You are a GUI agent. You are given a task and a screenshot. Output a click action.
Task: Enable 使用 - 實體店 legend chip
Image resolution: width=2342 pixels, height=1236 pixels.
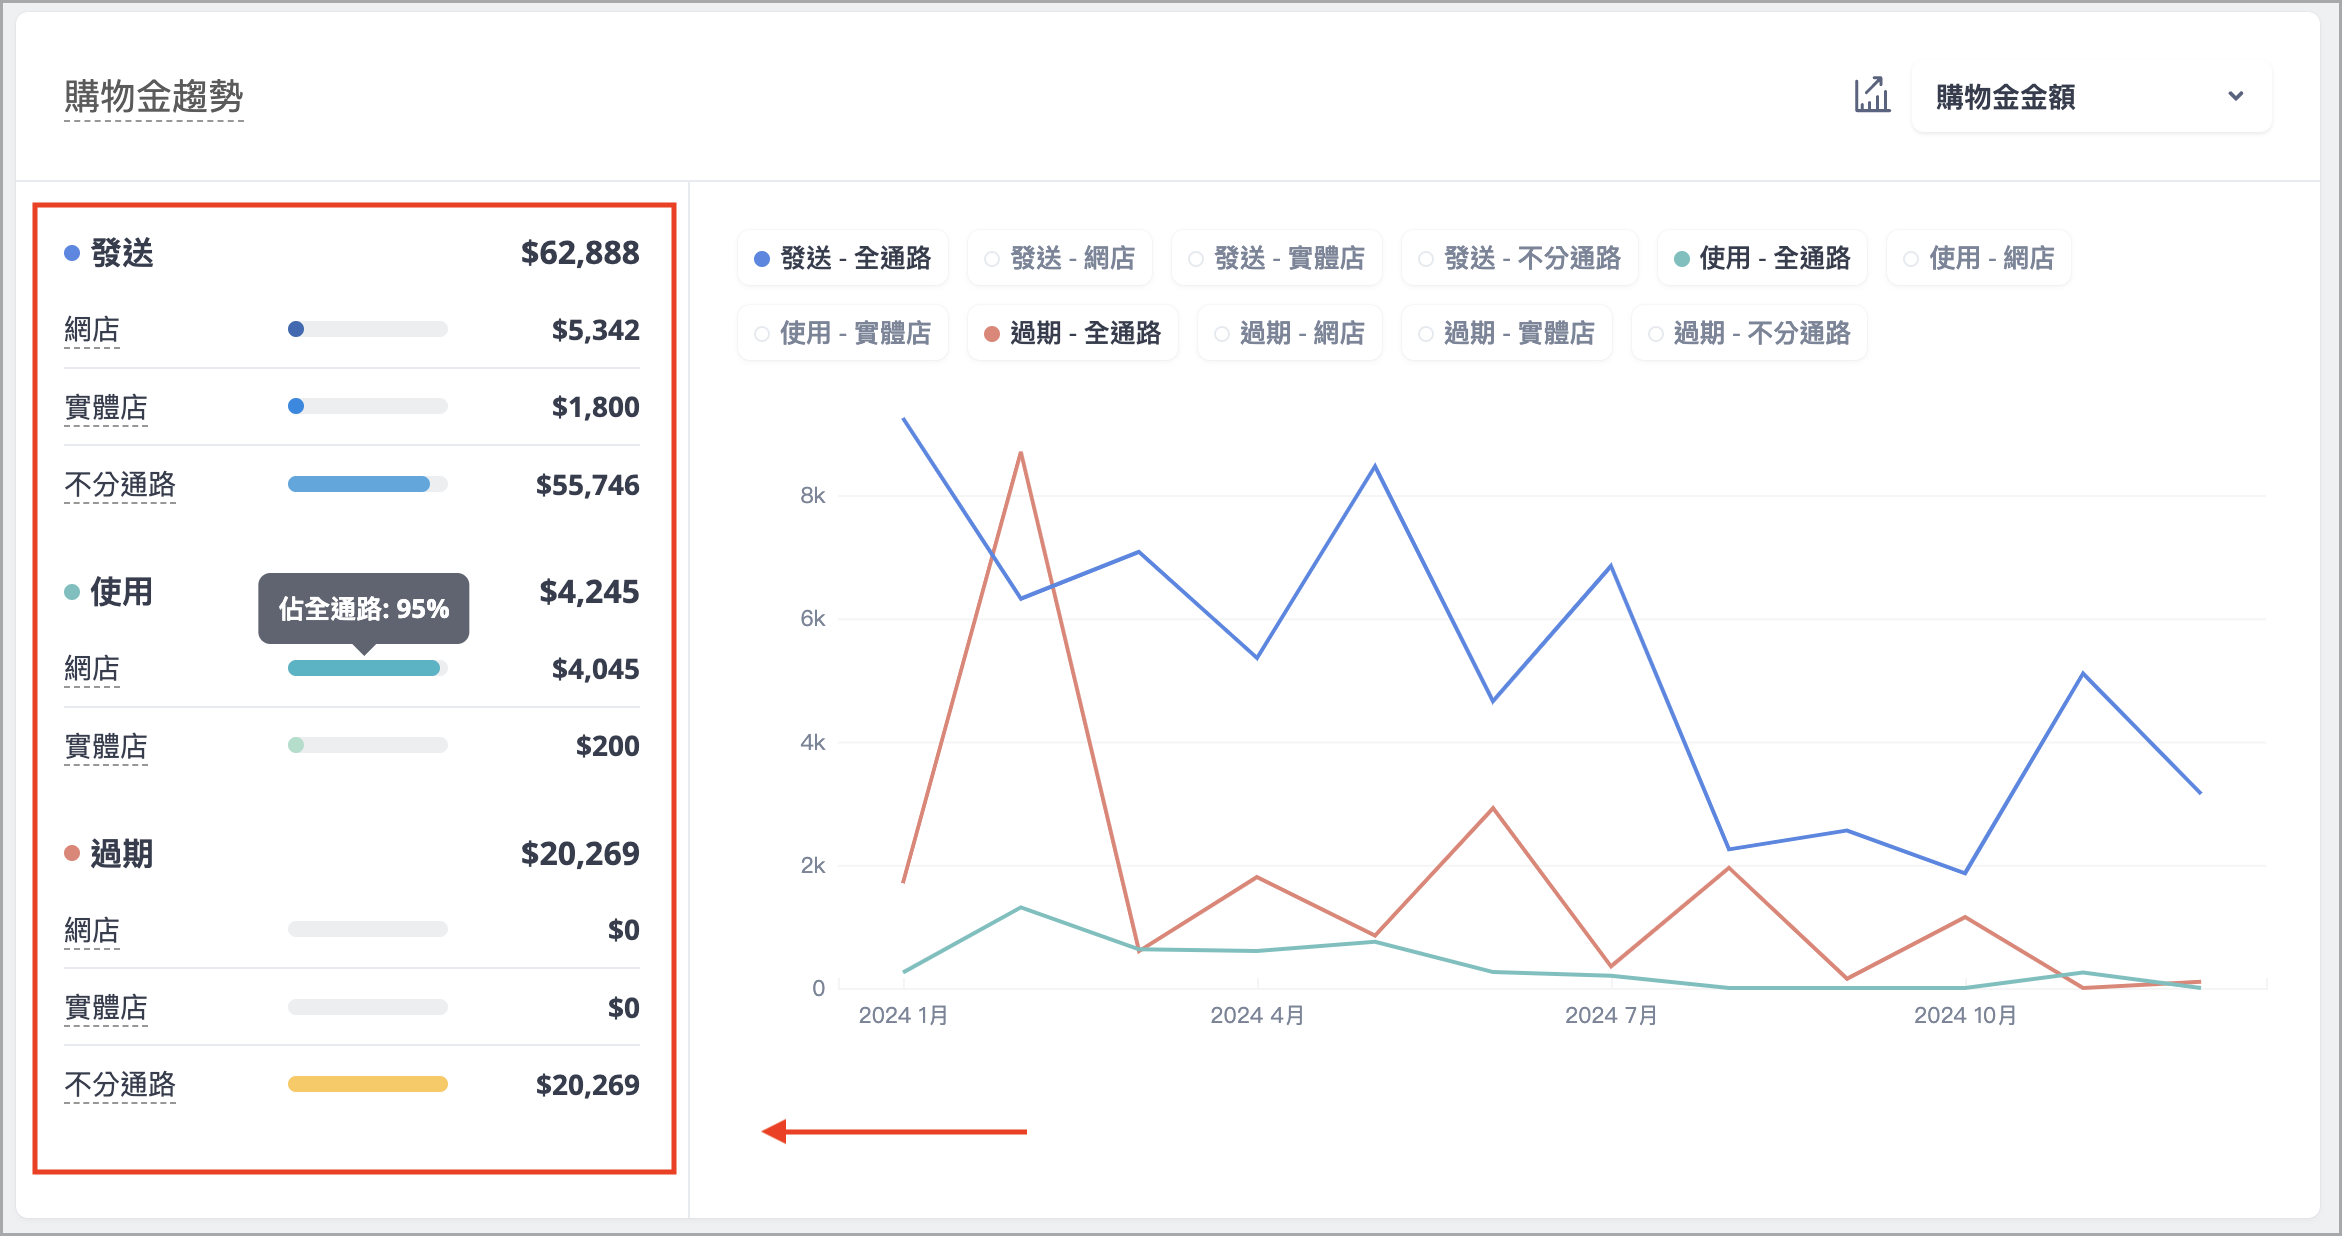tap(843, 333)
